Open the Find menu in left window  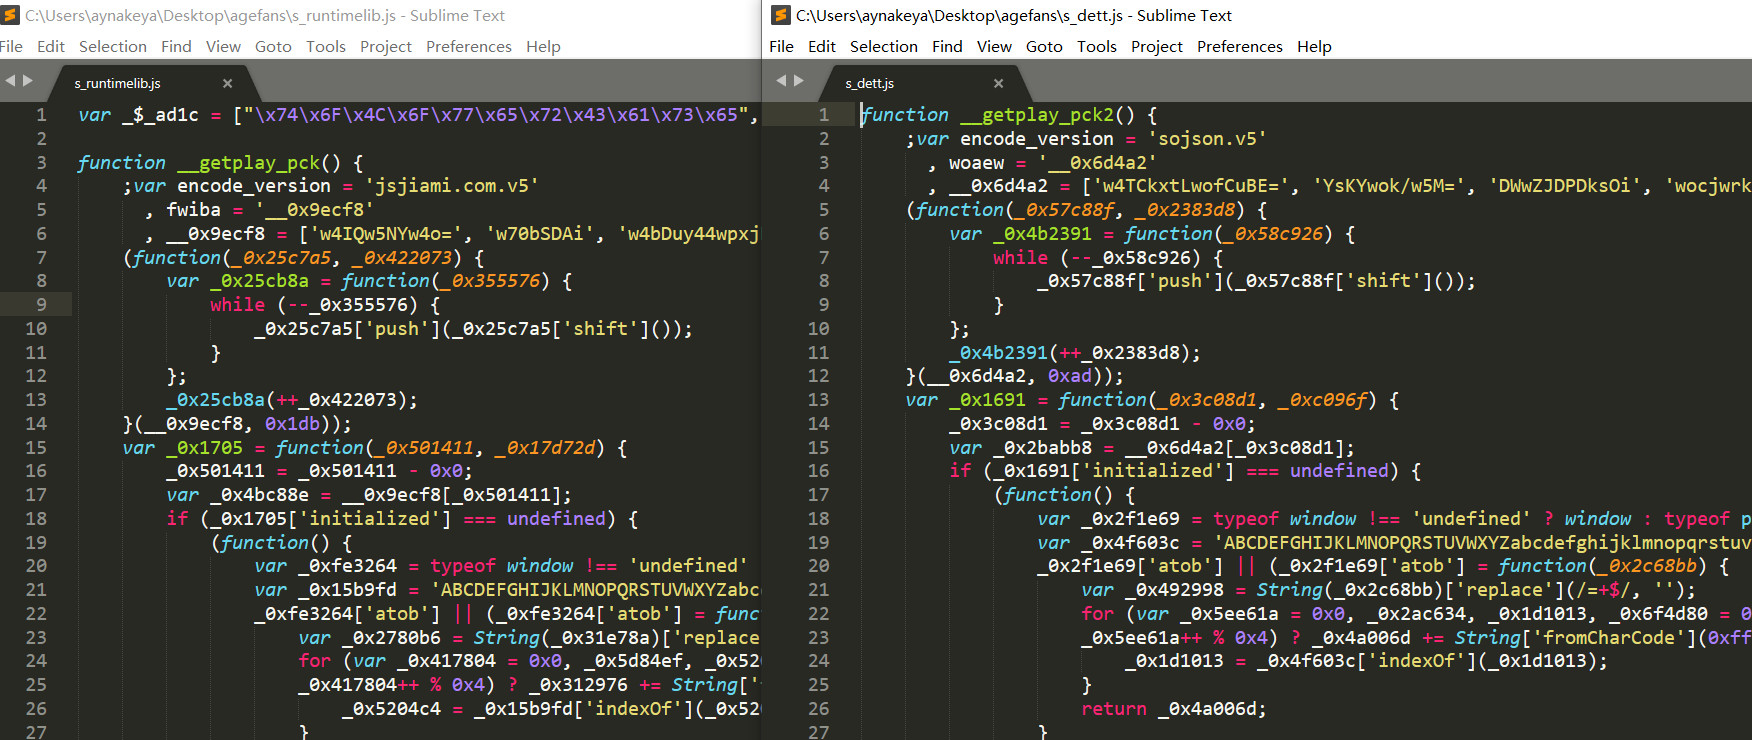pos(176,47)
